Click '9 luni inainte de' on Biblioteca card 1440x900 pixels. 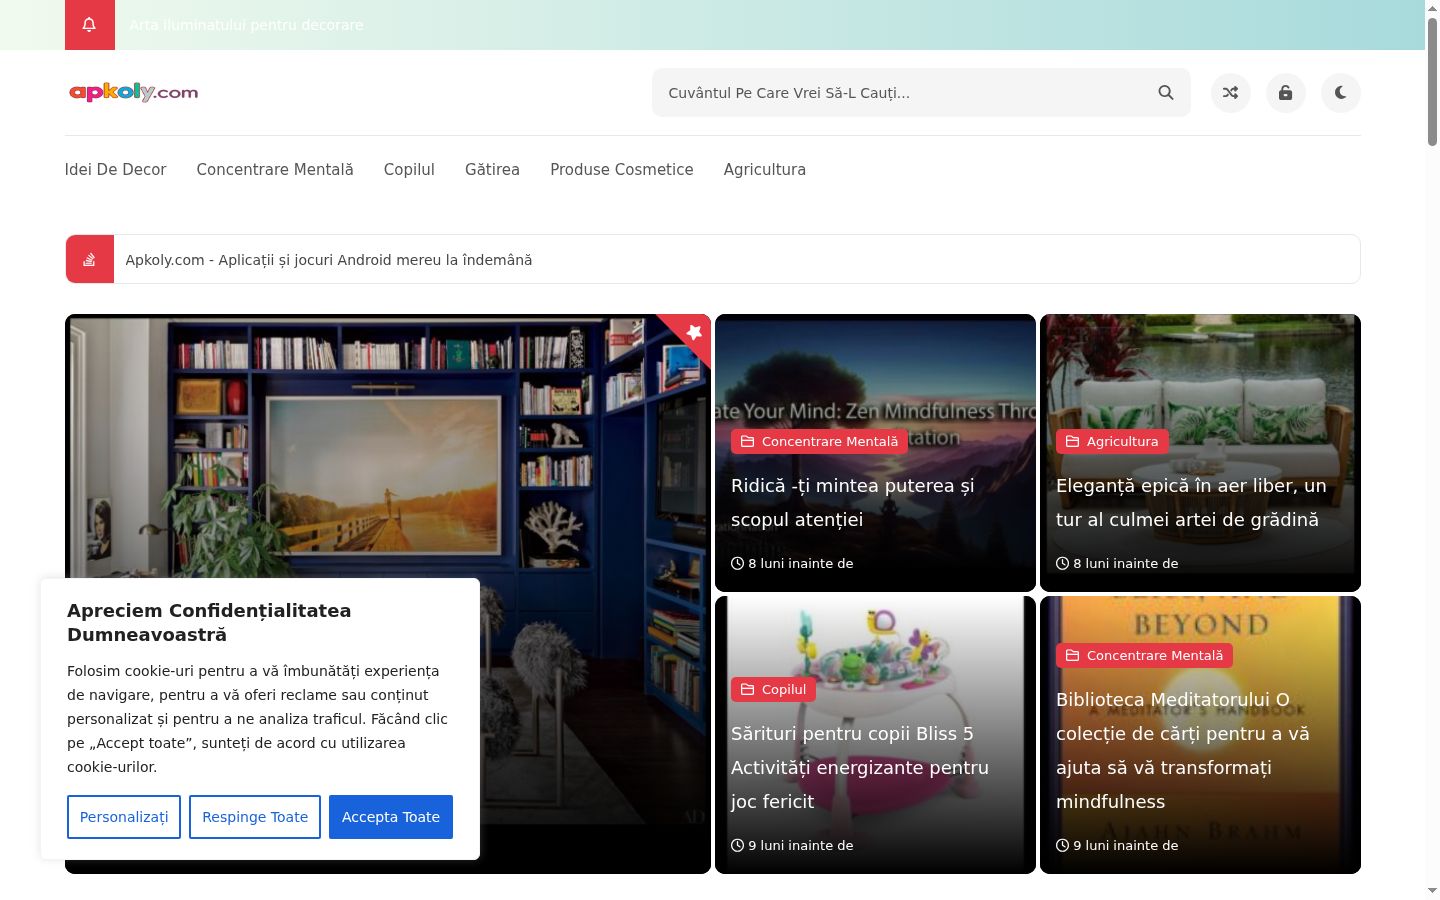(1117, 846)
